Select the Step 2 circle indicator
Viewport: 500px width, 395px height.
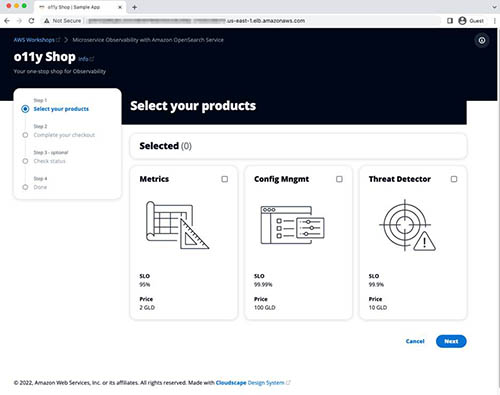coord(25,135)
